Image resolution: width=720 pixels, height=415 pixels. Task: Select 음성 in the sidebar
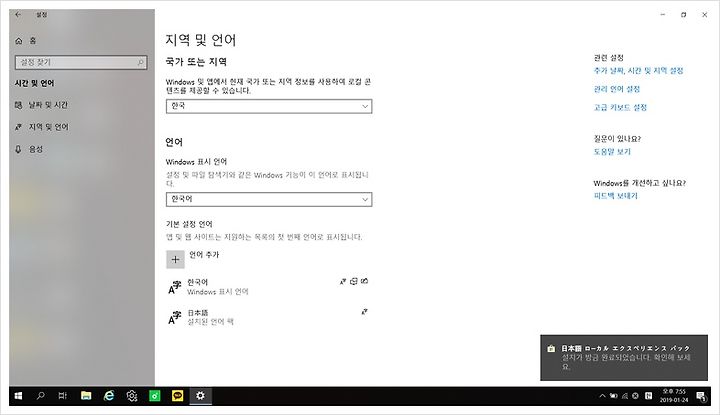tap(29, 149)
